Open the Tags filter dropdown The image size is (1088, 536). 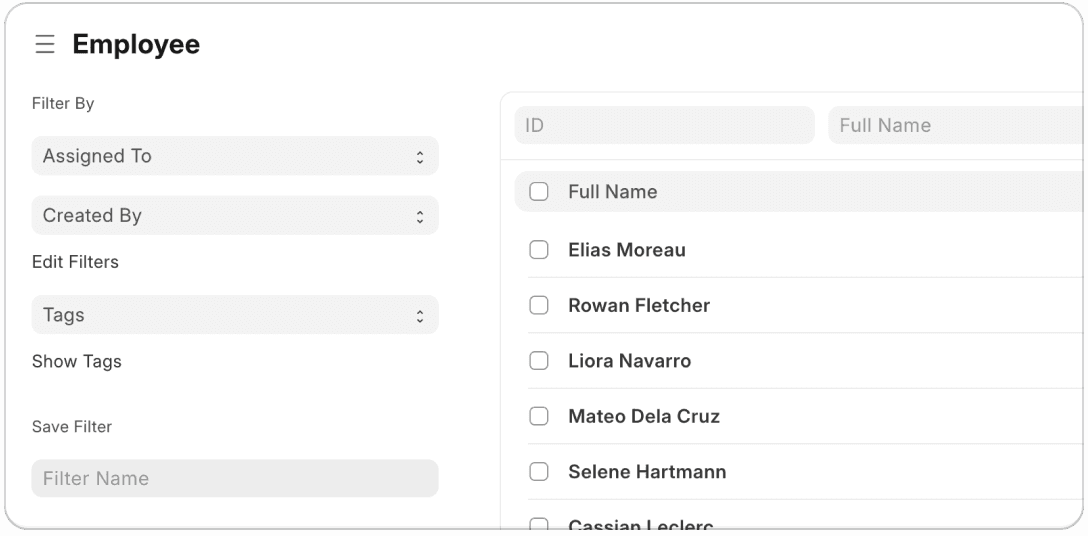(x=235, y=315)
